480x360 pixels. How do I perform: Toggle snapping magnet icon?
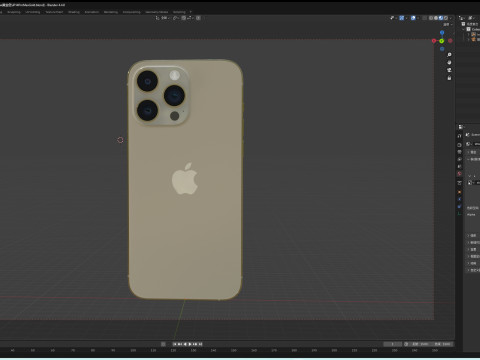184,18
